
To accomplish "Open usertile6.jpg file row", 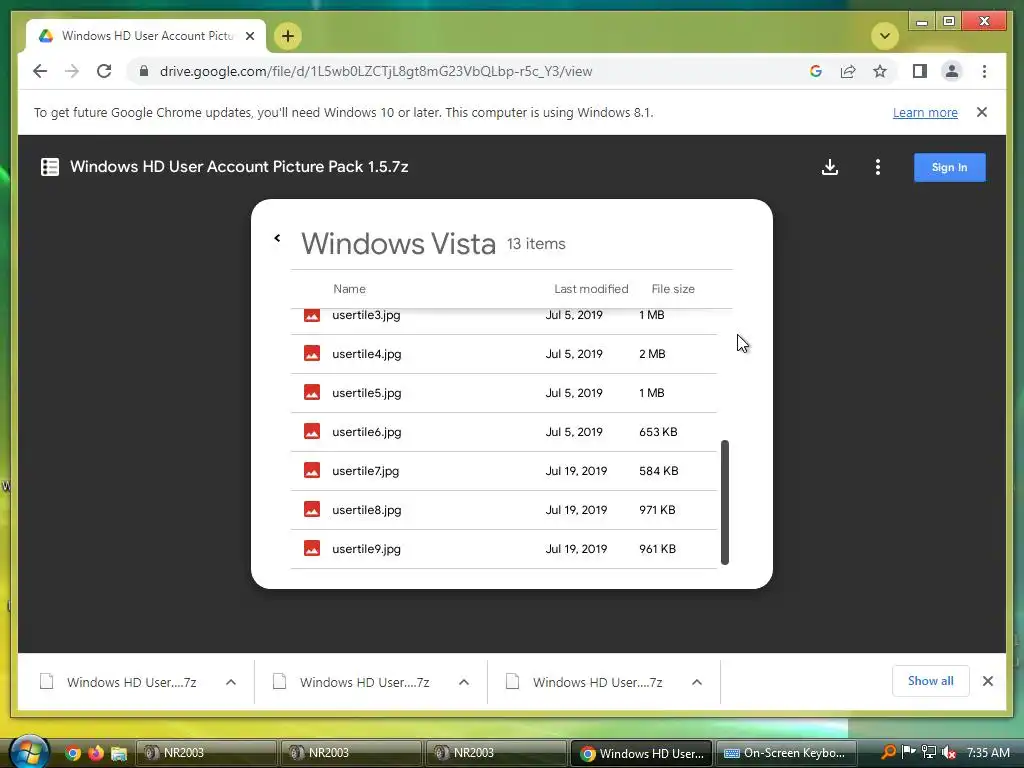I will [x=504, y=432].
